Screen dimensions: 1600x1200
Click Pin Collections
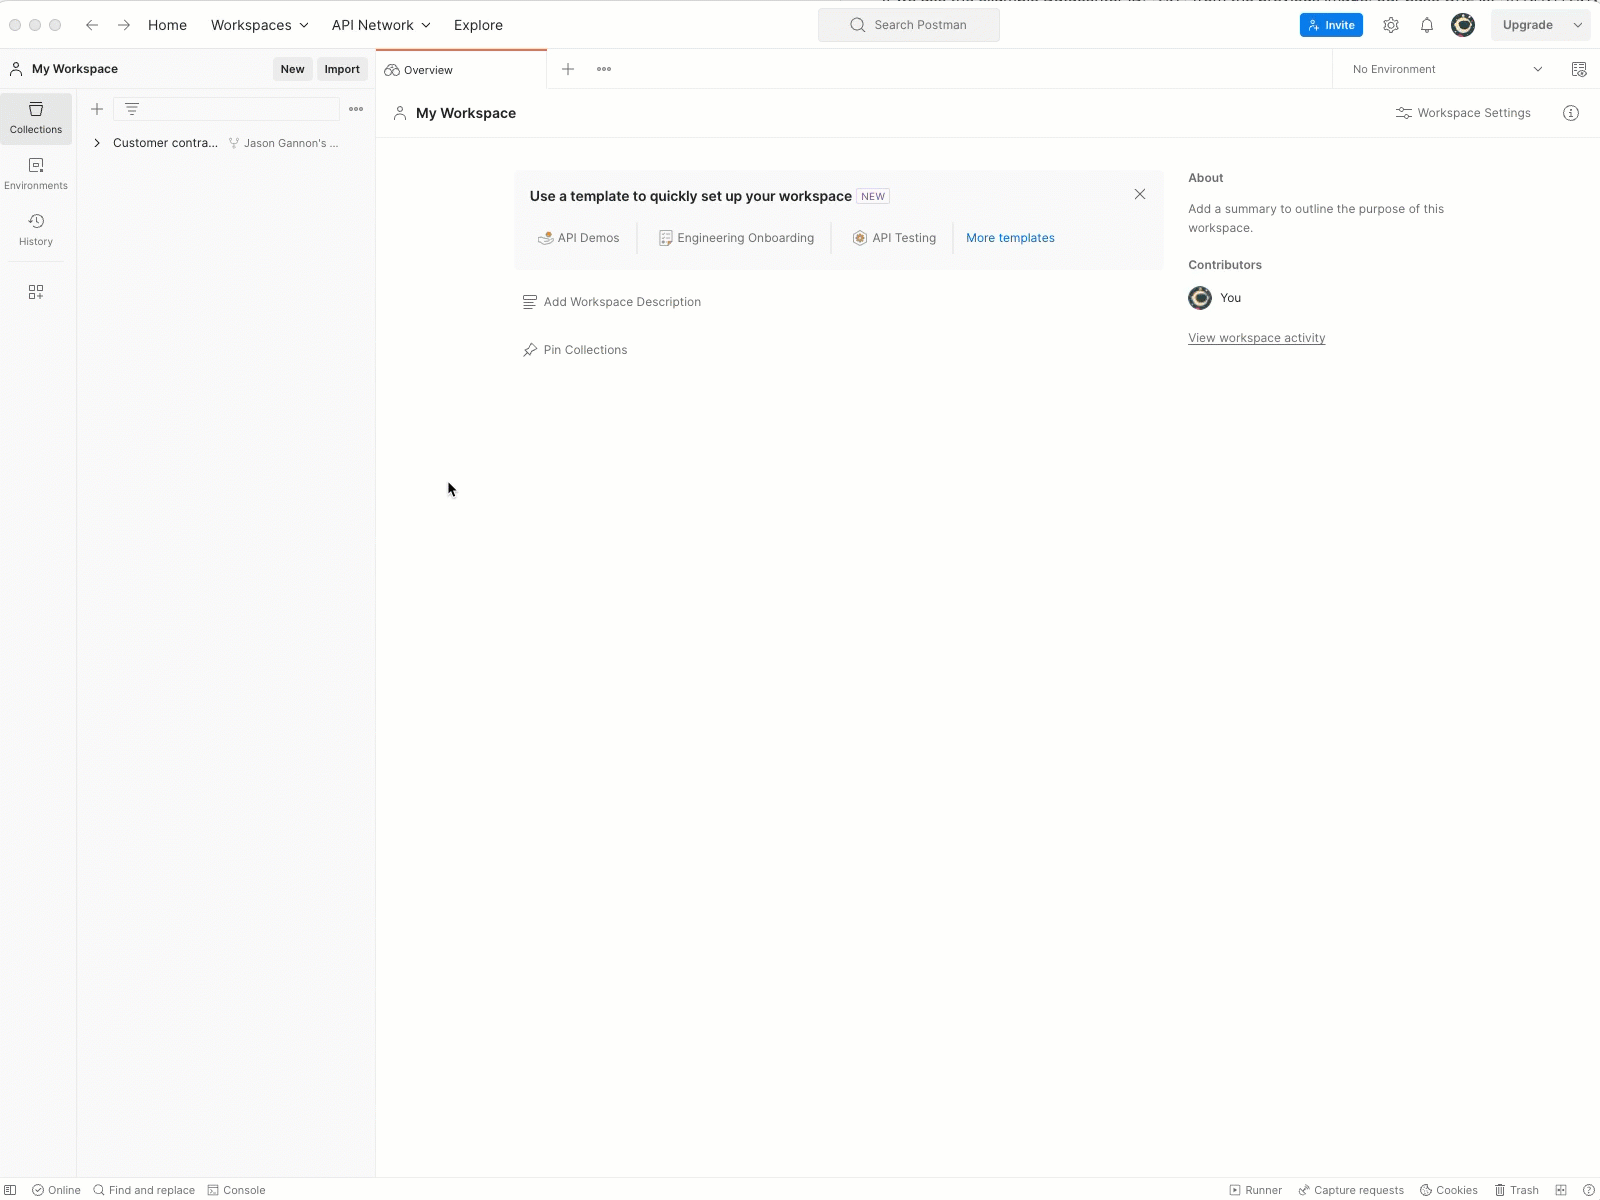(575, 350)
